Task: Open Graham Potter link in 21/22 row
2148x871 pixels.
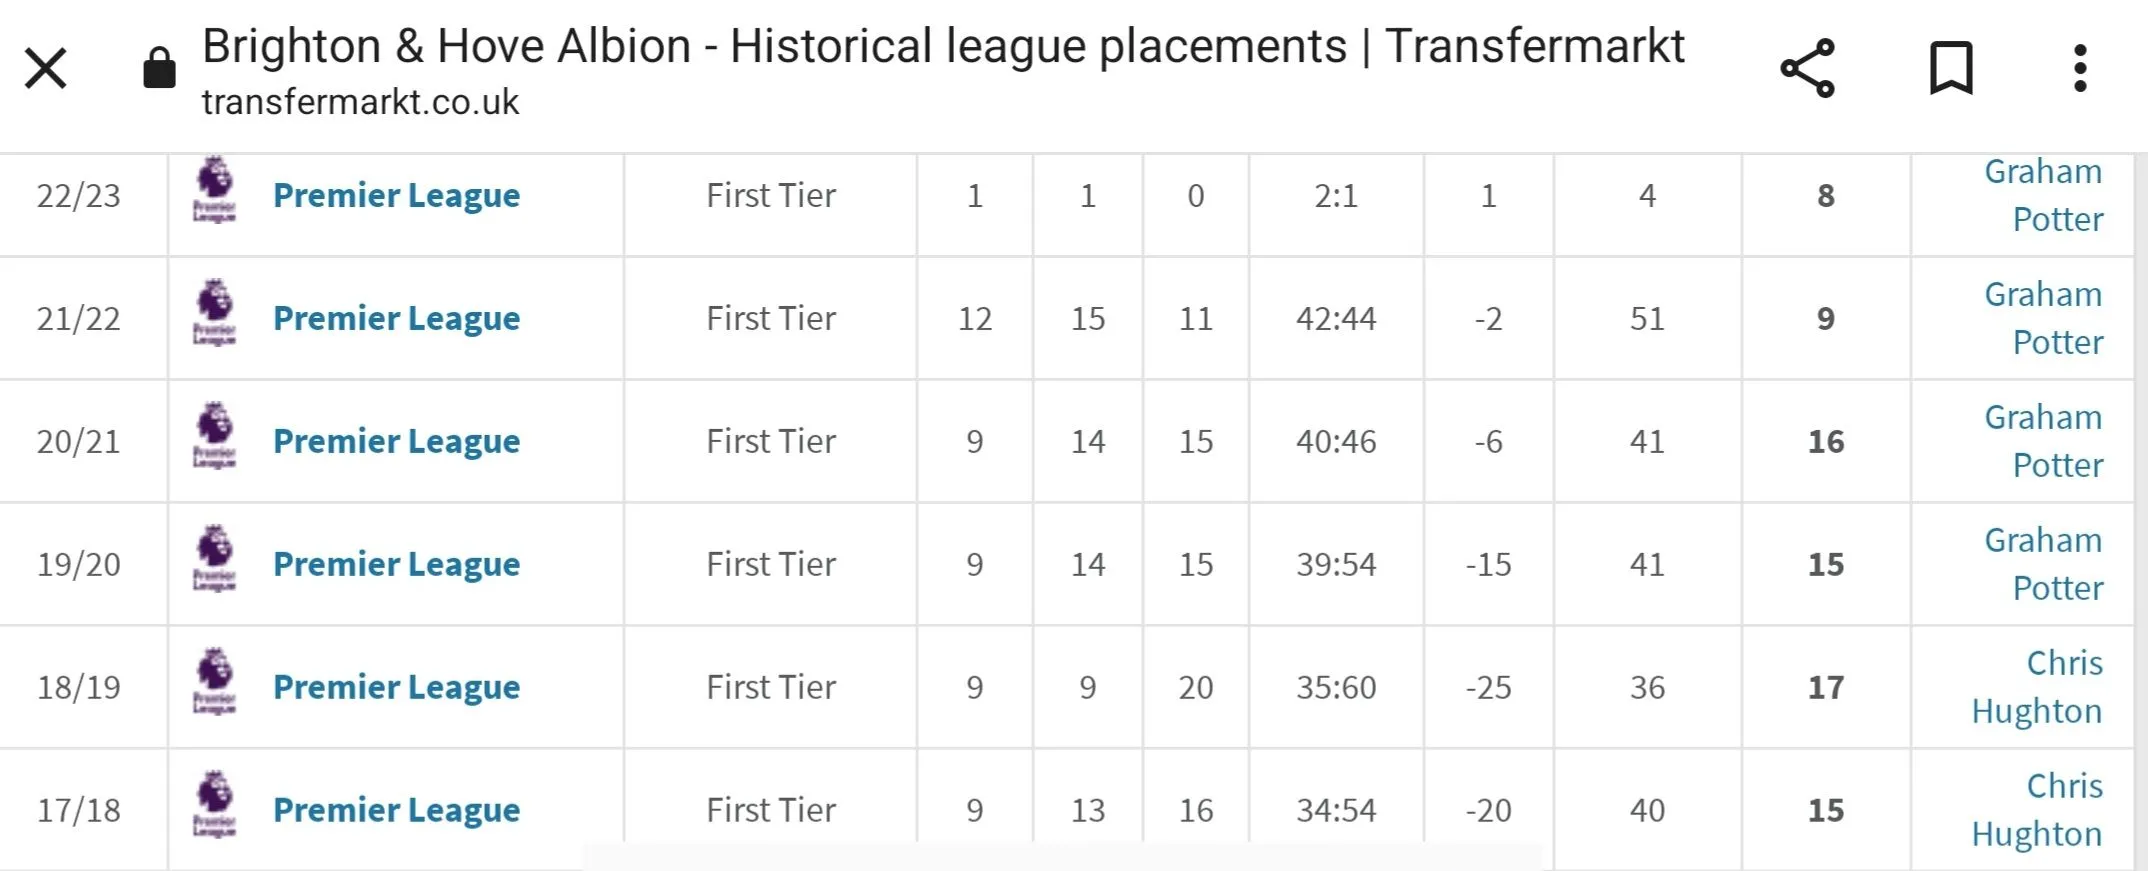Action: coord(2044,318)
